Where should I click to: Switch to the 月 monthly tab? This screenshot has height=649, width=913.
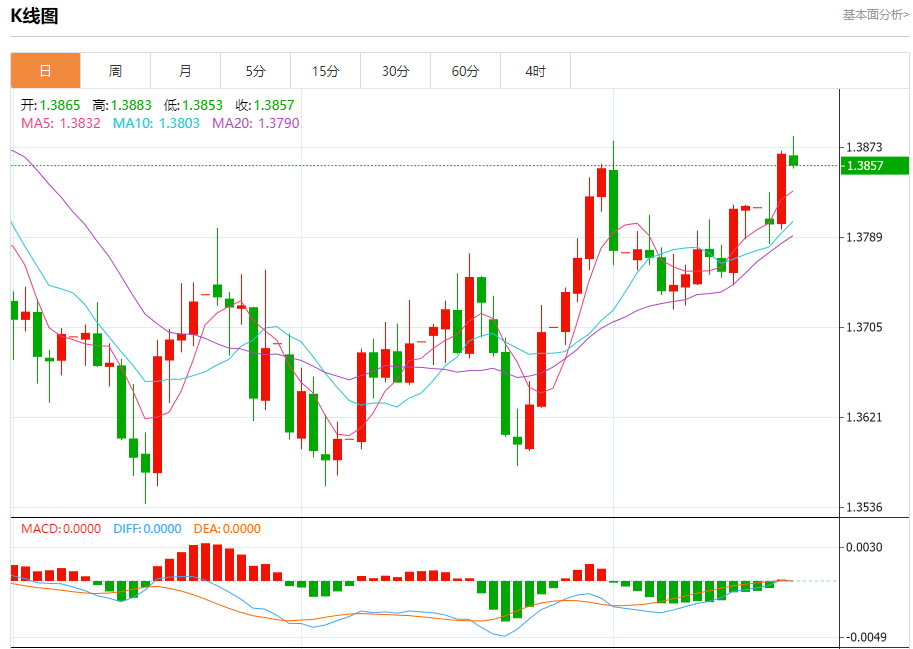pos(185,71)
